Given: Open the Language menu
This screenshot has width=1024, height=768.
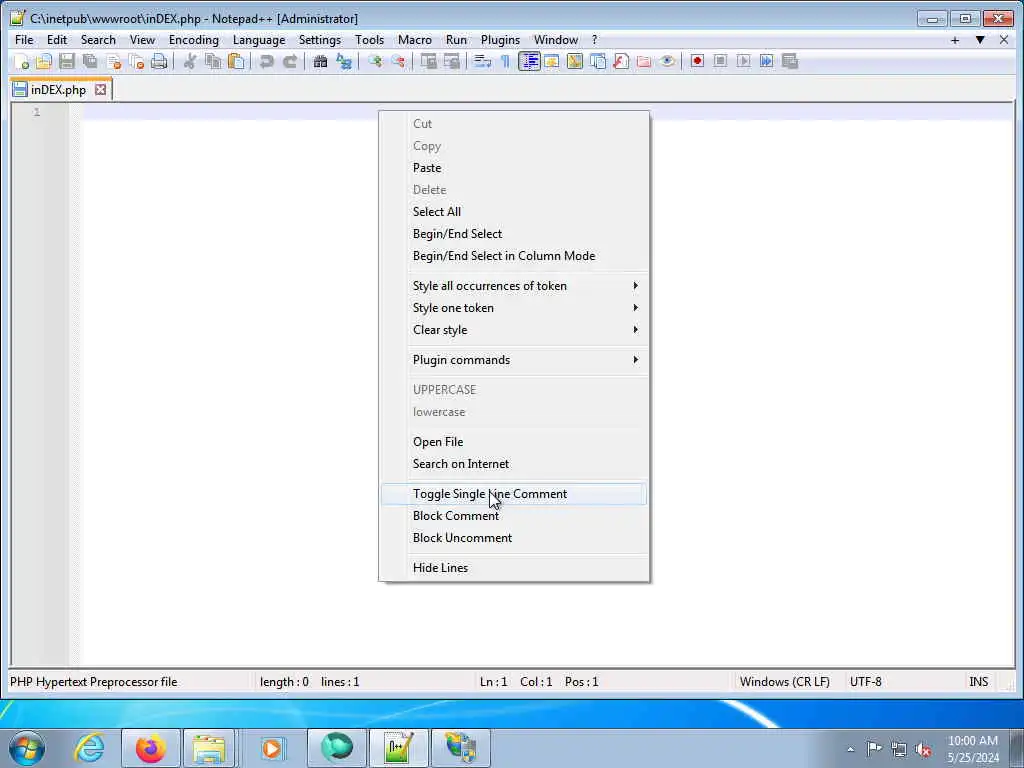Looking at the screenshot, I should coord(259,40).
